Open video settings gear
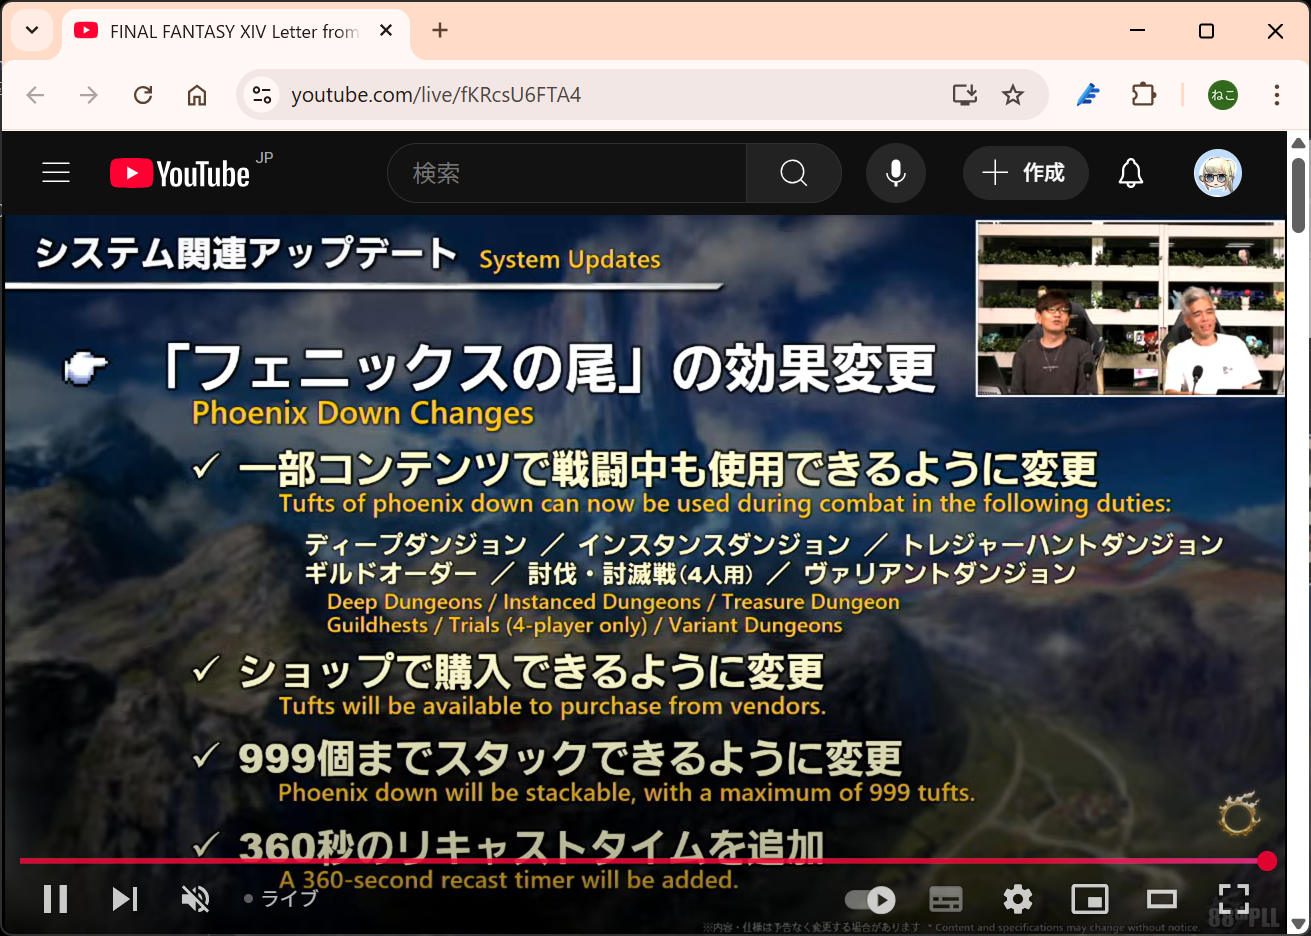The height and width of the screenshot is (936, 1311). pyautogui.click(x=1018, y=899)
